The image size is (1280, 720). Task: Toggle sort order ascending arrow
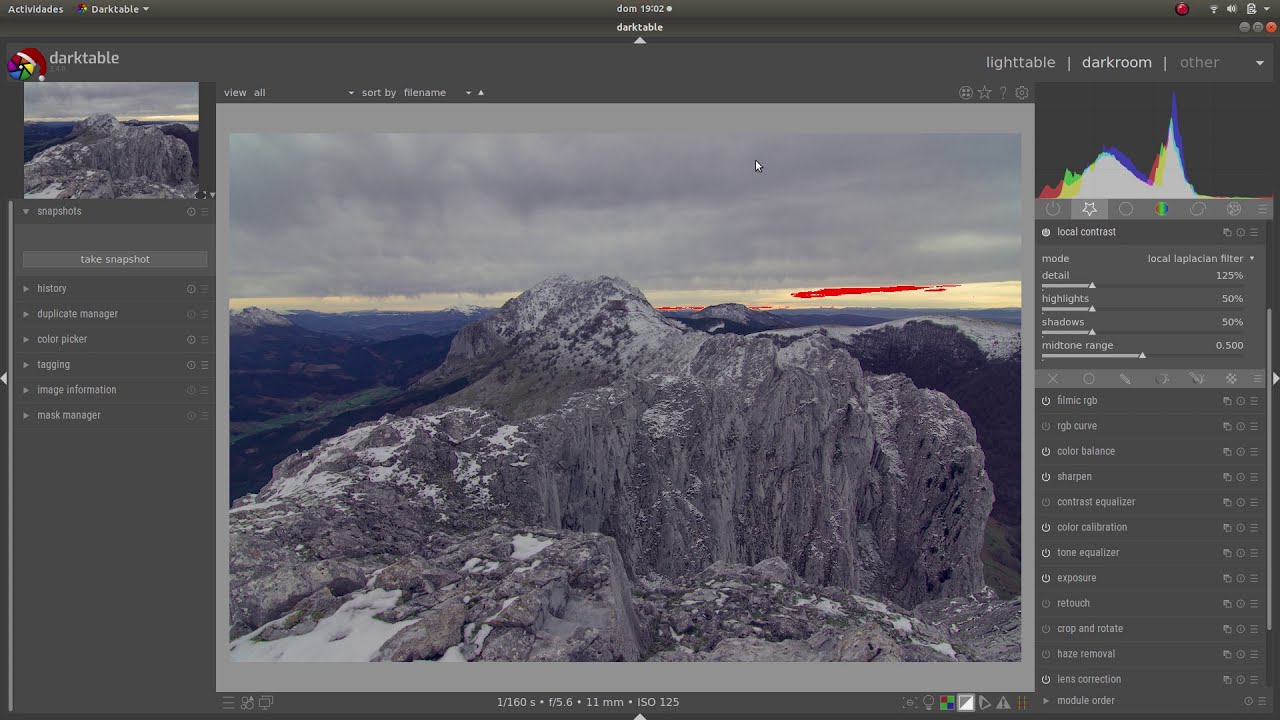pyautogui.click(x=481, y=93)
